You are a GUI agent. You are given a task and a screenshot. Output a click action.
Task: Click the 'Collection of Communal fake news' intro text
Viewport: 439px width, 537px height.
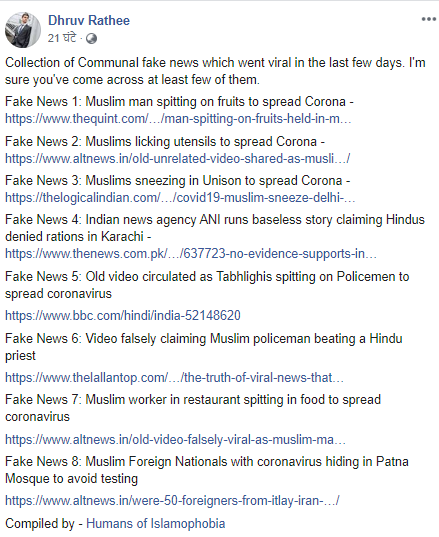pos(215,71)
